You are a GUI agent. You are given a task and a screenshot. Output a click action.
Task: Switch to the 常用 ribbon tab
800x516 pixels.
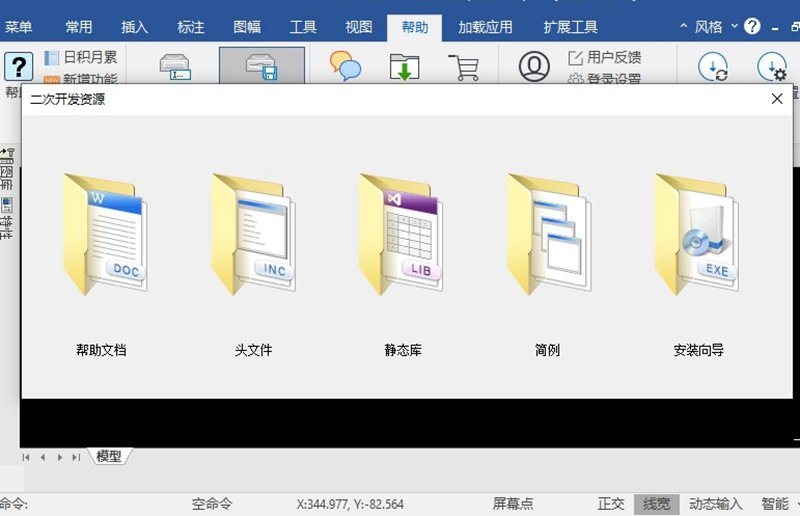pyautogui.click(x=79, y=27)
